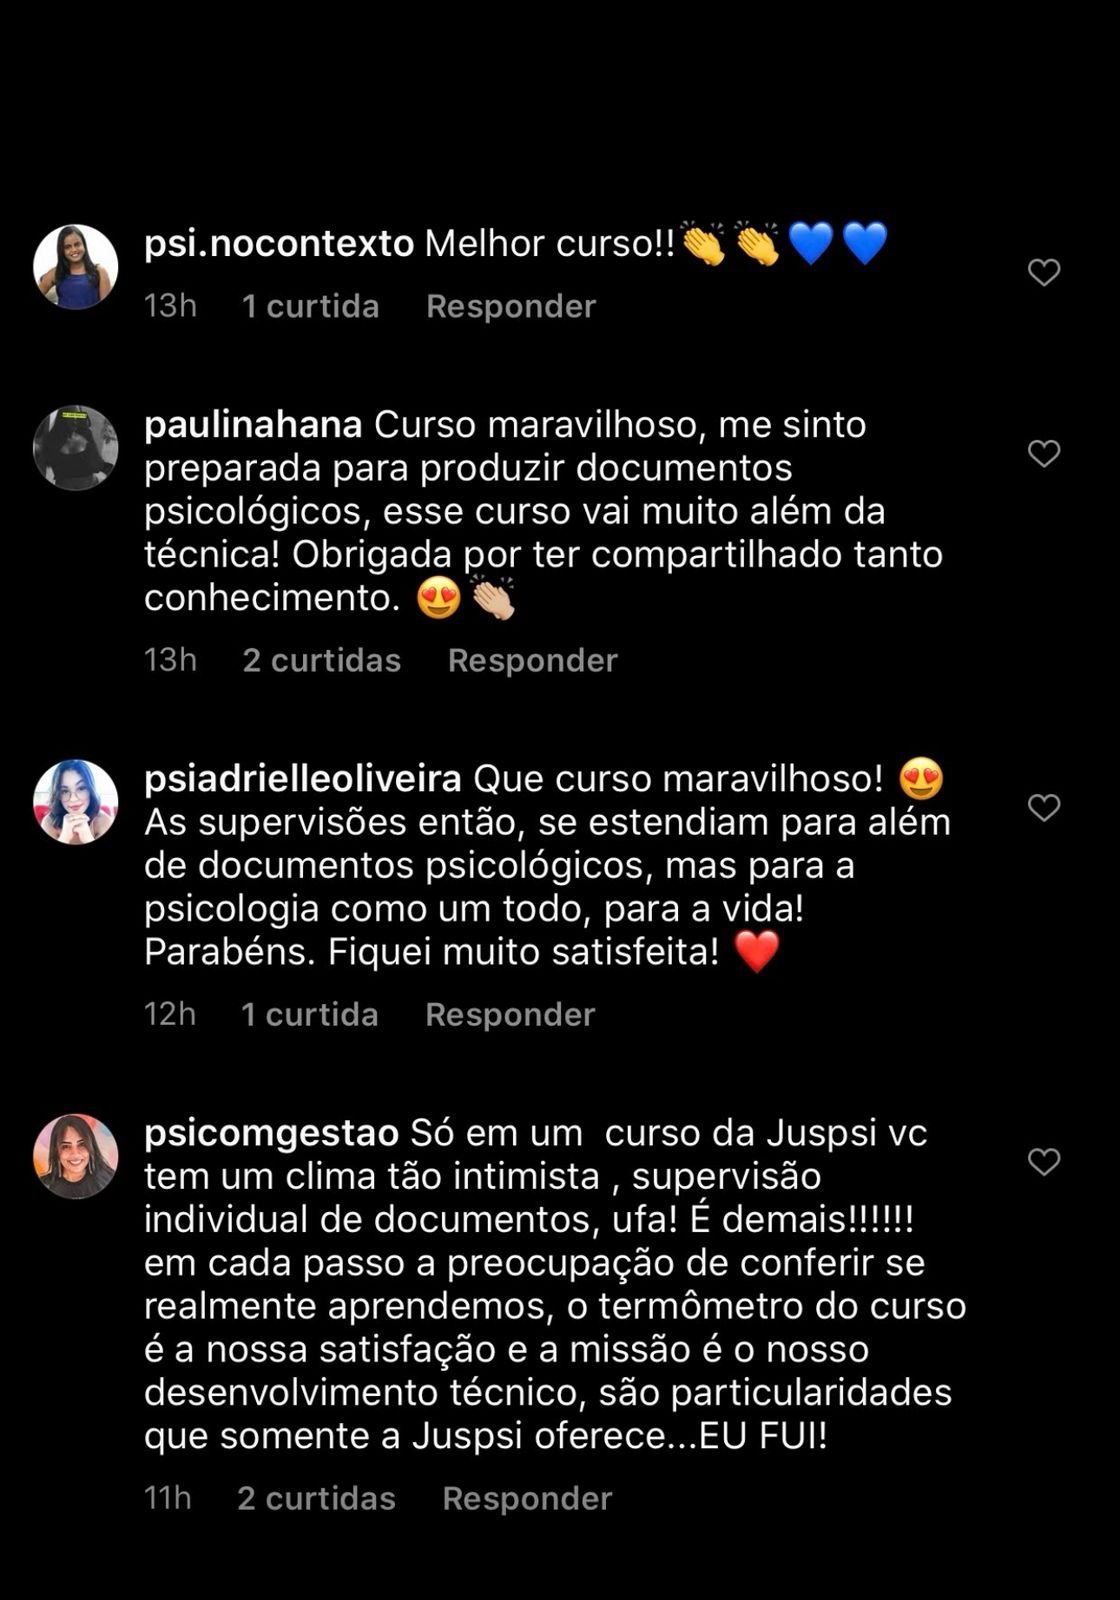The height and width of the screenshot is (1600, 1120).
Task: Like the paulinahana comment with heart
Action: coord(1044,454)
